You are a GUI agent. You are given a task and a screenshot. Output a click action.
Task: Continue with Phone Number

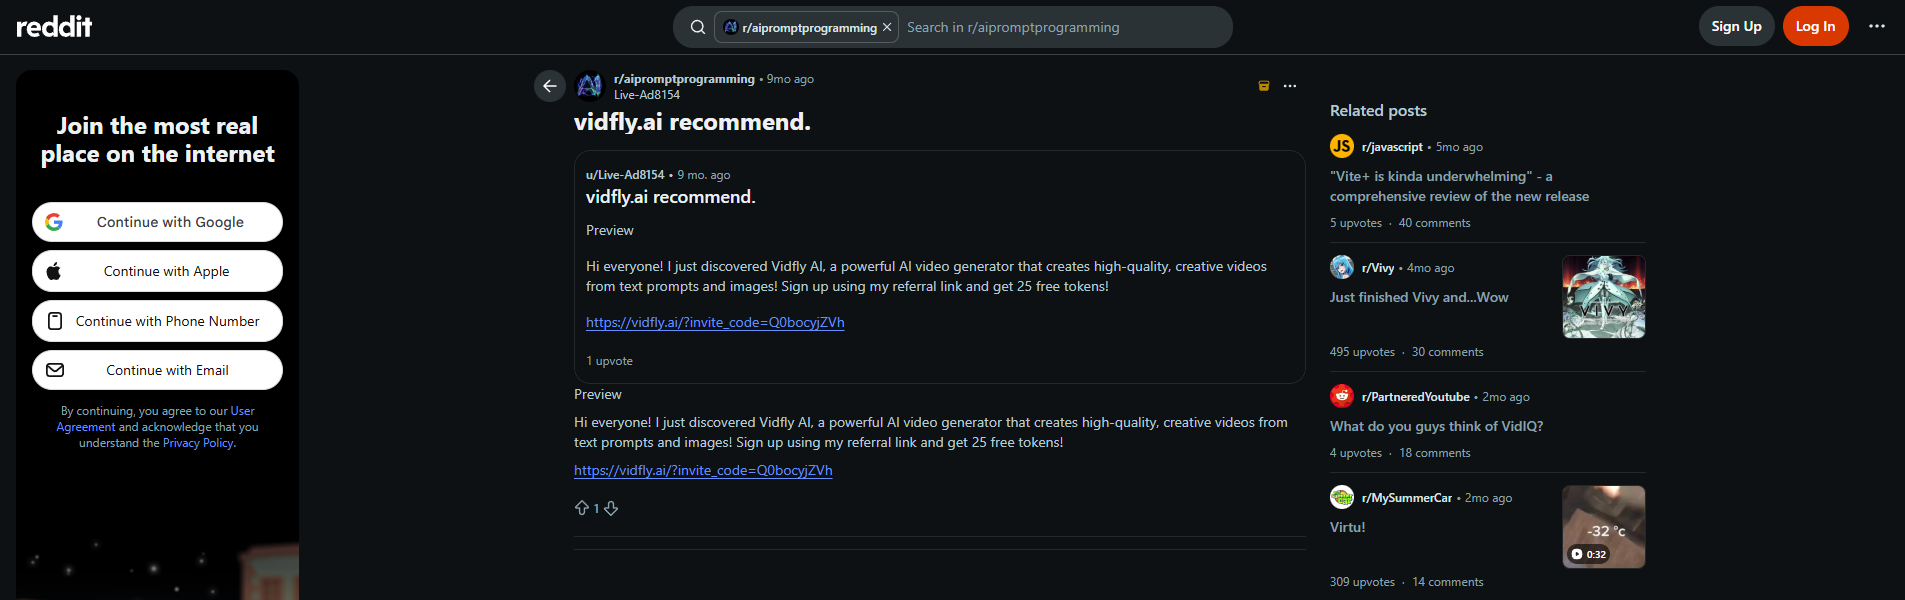tap(157, 321)
